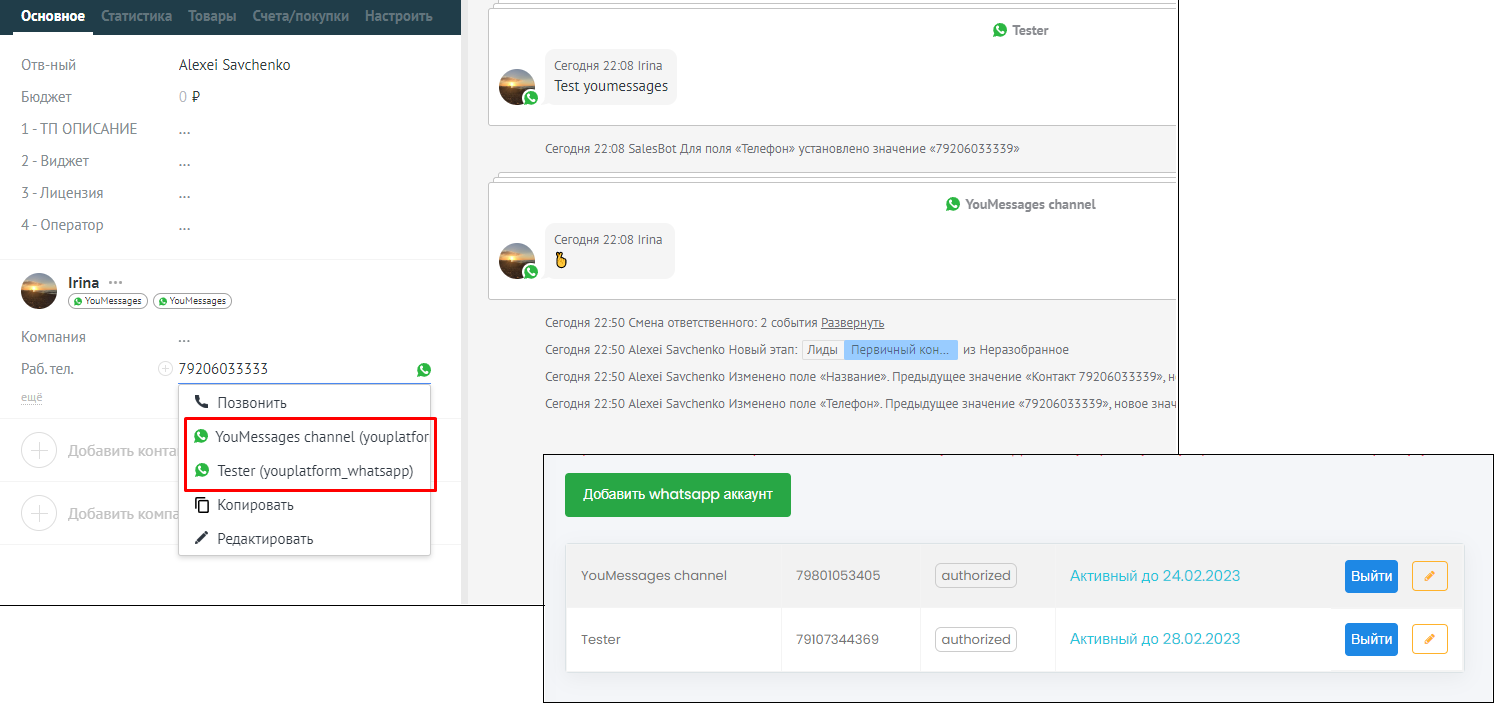
Task: Open Irina's contact avatar in left panel
Action: pyautogui.click(x=39, y=291)
